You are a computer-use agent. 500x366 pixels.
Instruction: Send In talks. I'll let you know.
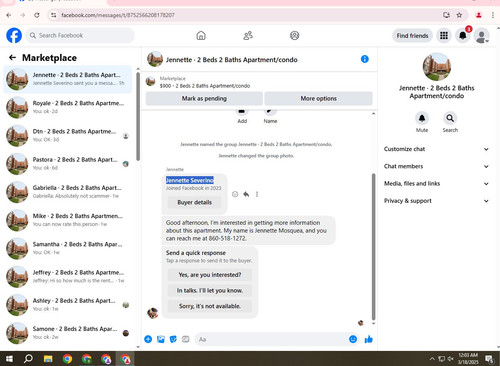[210, 290]
